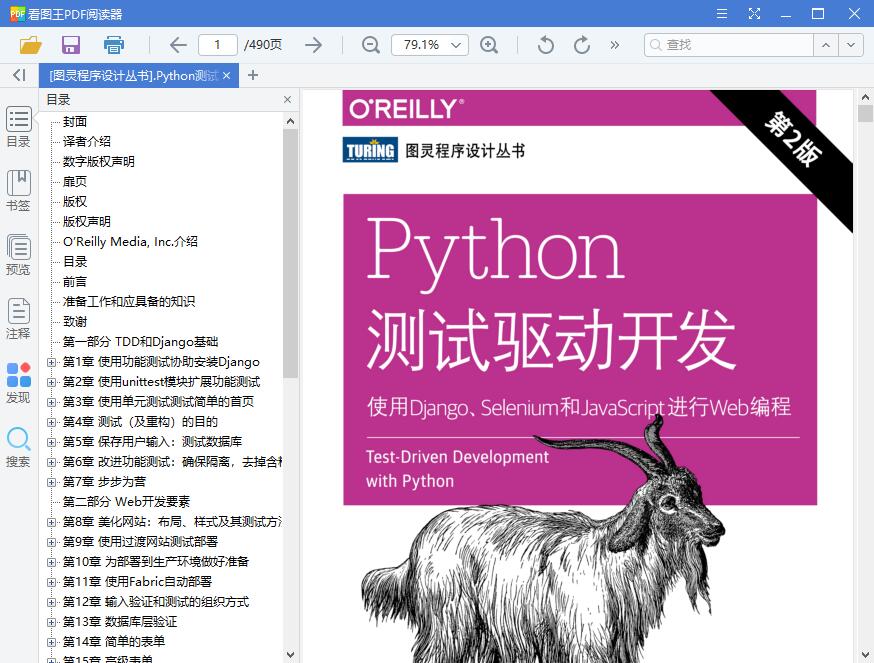Screen dimensions: 874x663
Task: Open 第8章 美化网站 outline entry
Action: tap(173, 522)
